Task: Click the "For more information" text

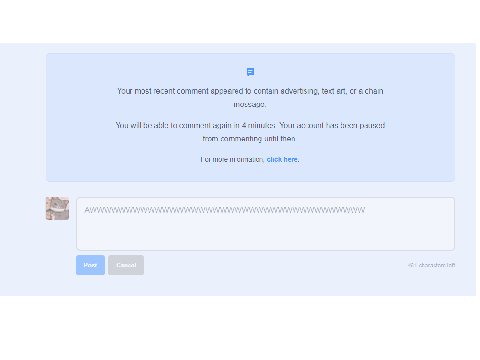Action: coord(232,159)
